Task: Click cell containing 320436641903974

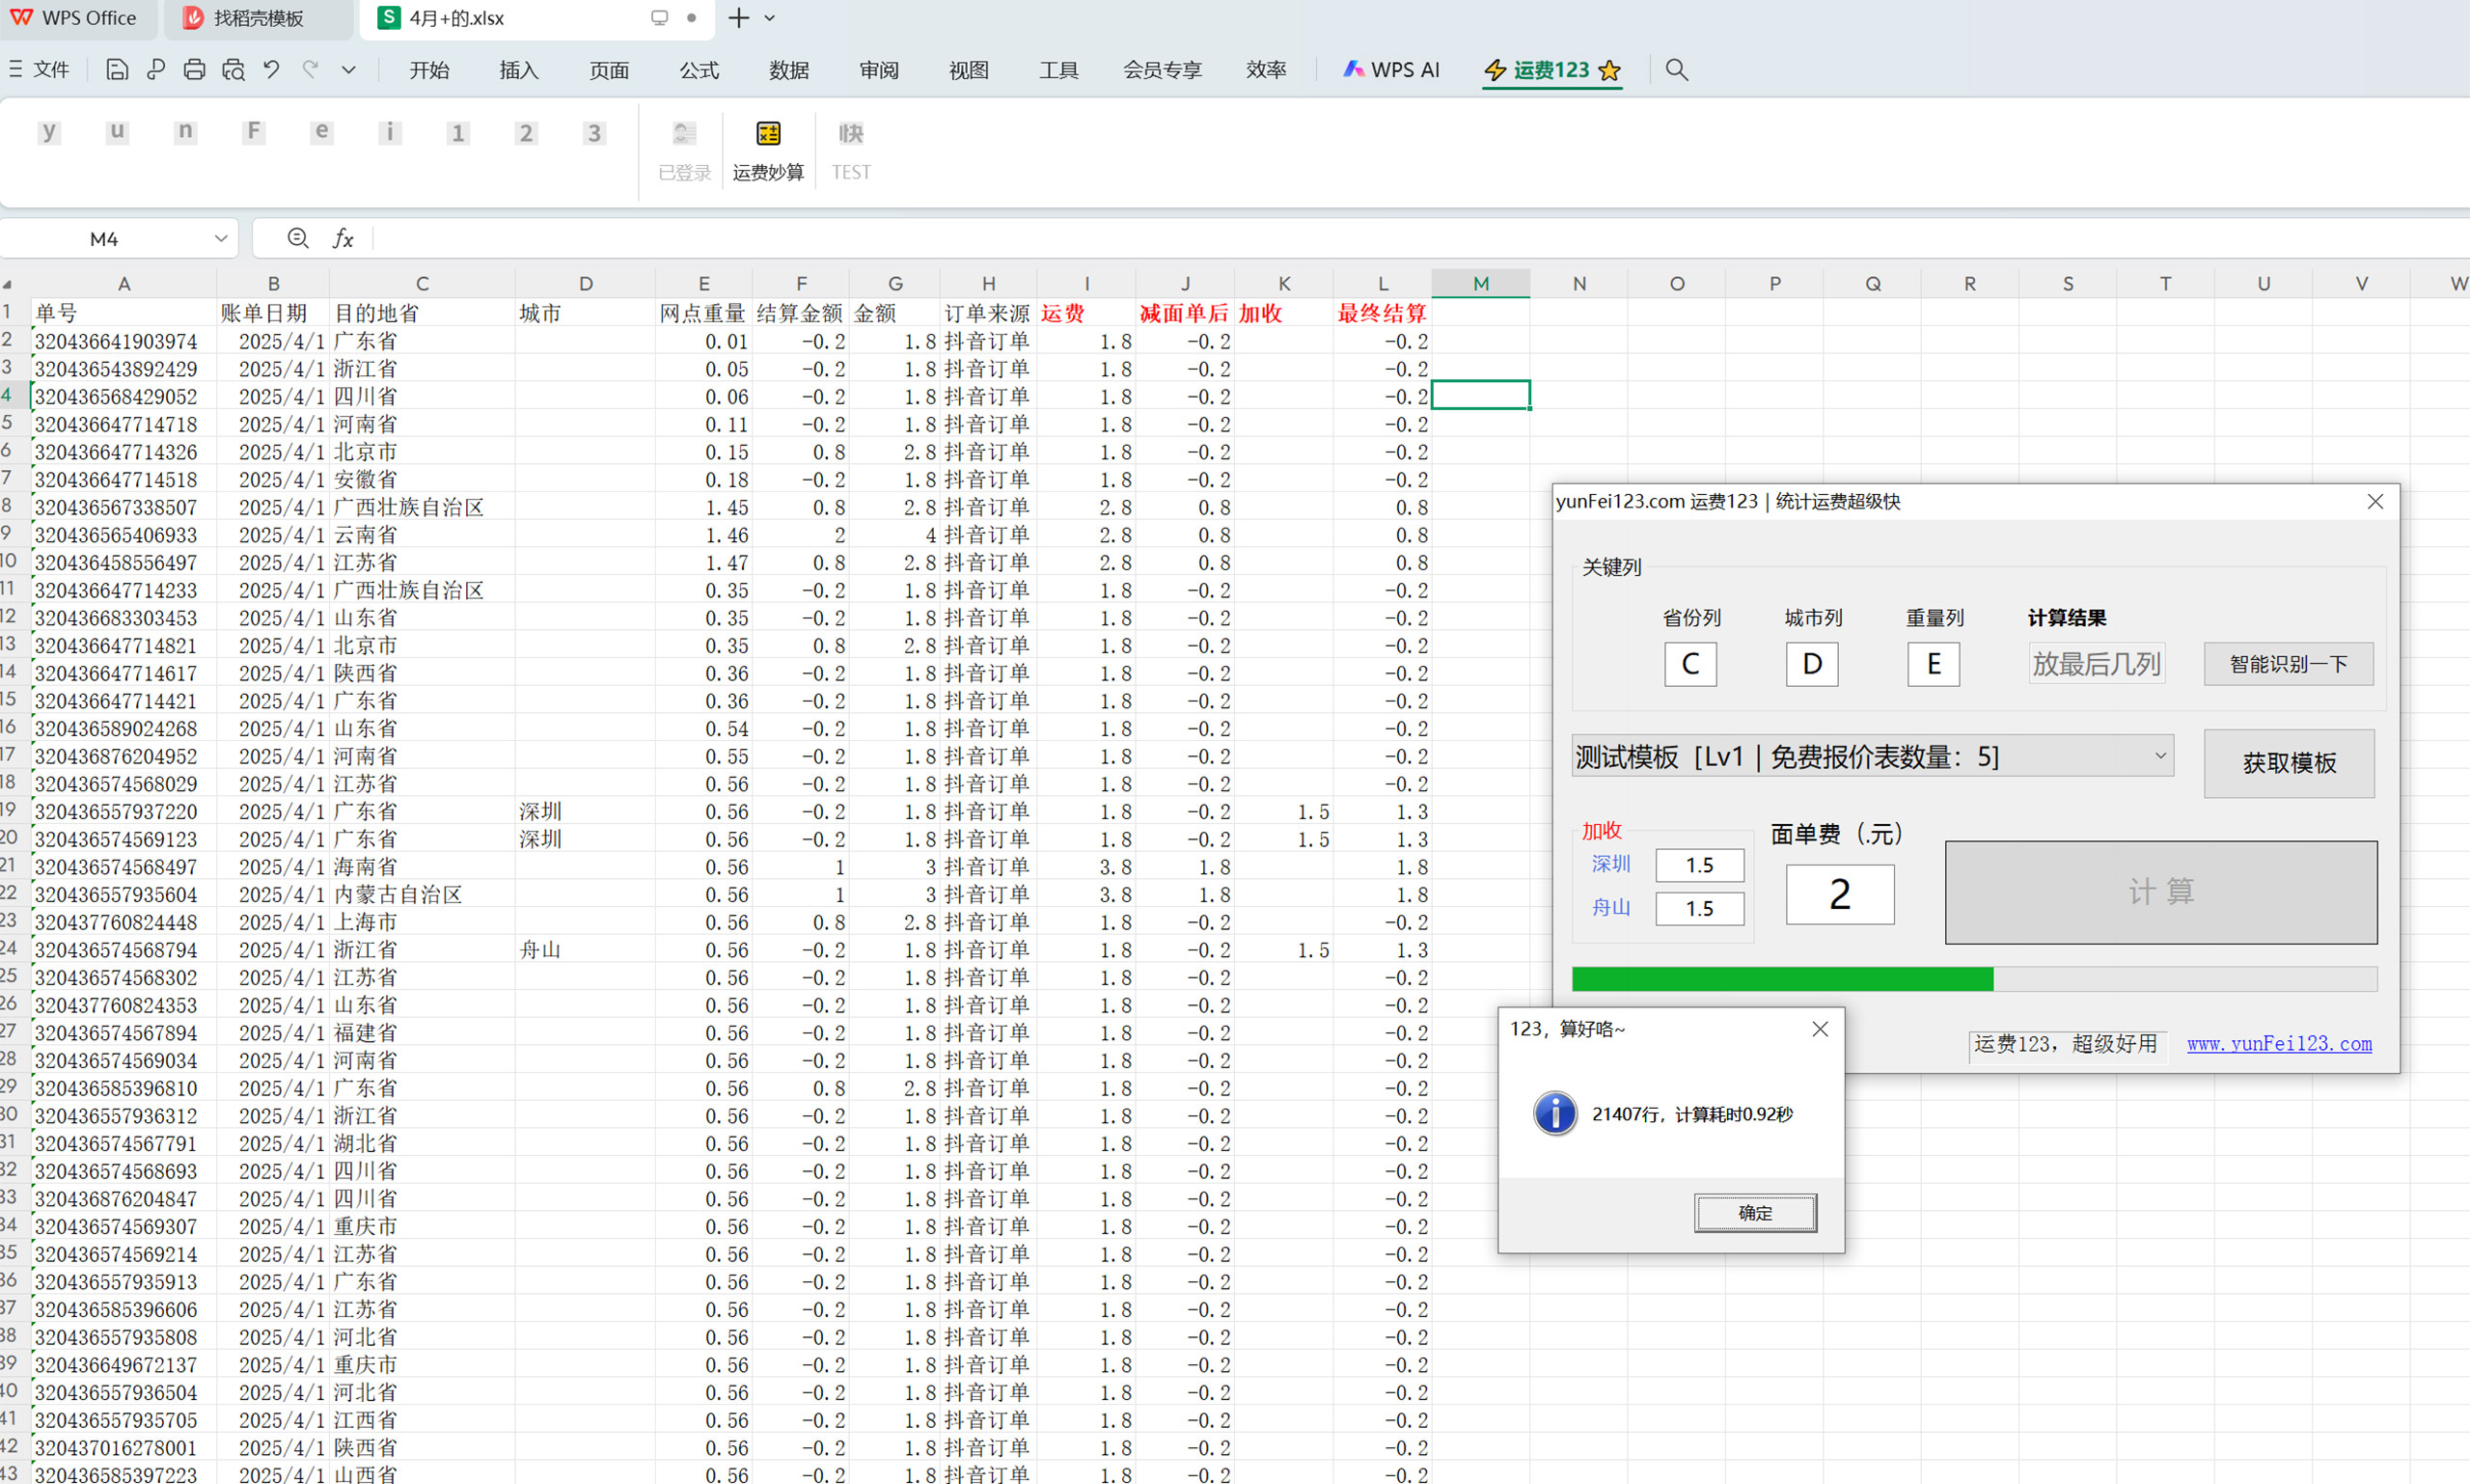Action: pos(124,341)
